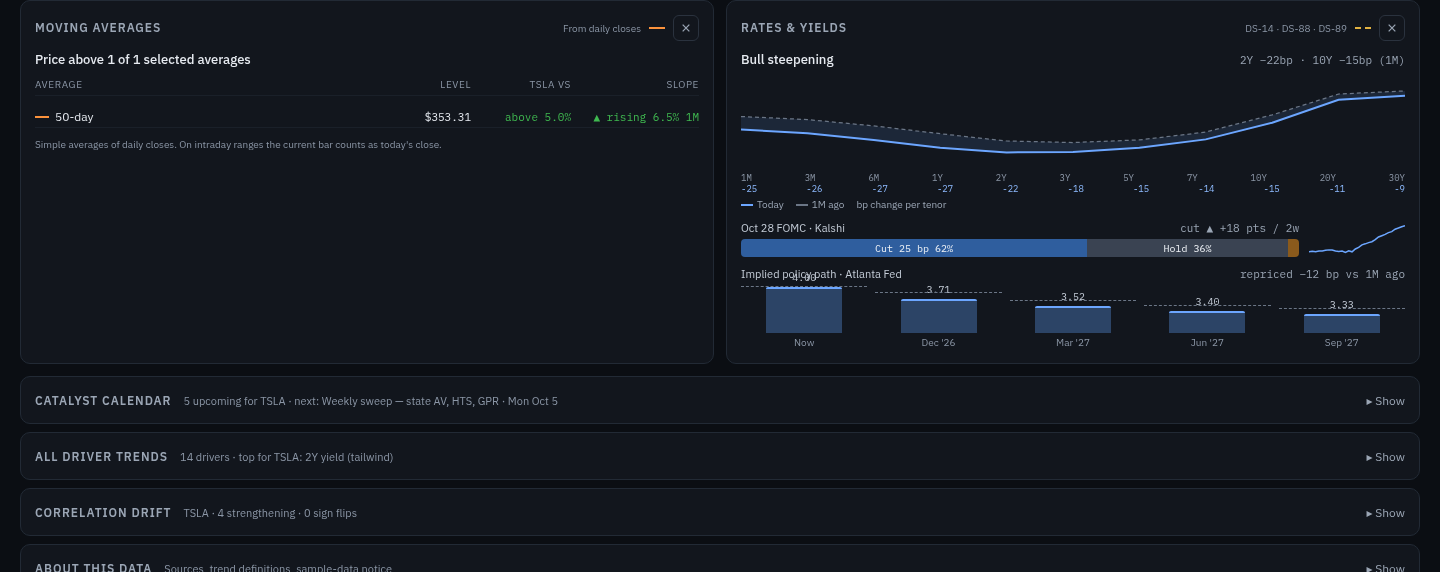The image size is (1440, 572).
Task: Click the '2Y −22bp · 10Y −15bp (1M)' summary
Action: click(x=1322, y=60)
